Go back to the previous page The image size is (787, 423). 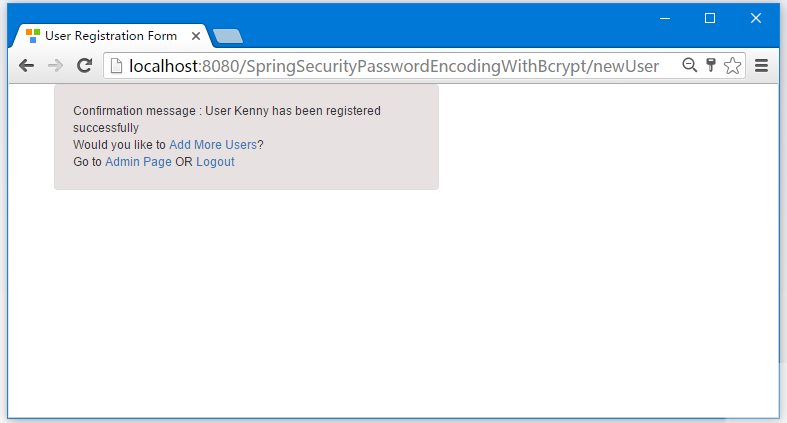(27, 66)
